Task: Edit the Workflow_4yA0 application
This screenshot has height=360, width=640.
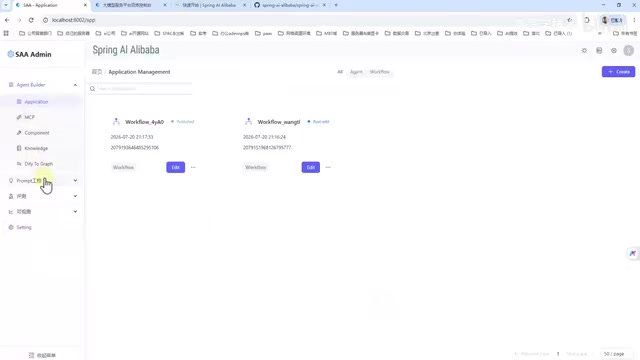Action: tap(176, 167)
